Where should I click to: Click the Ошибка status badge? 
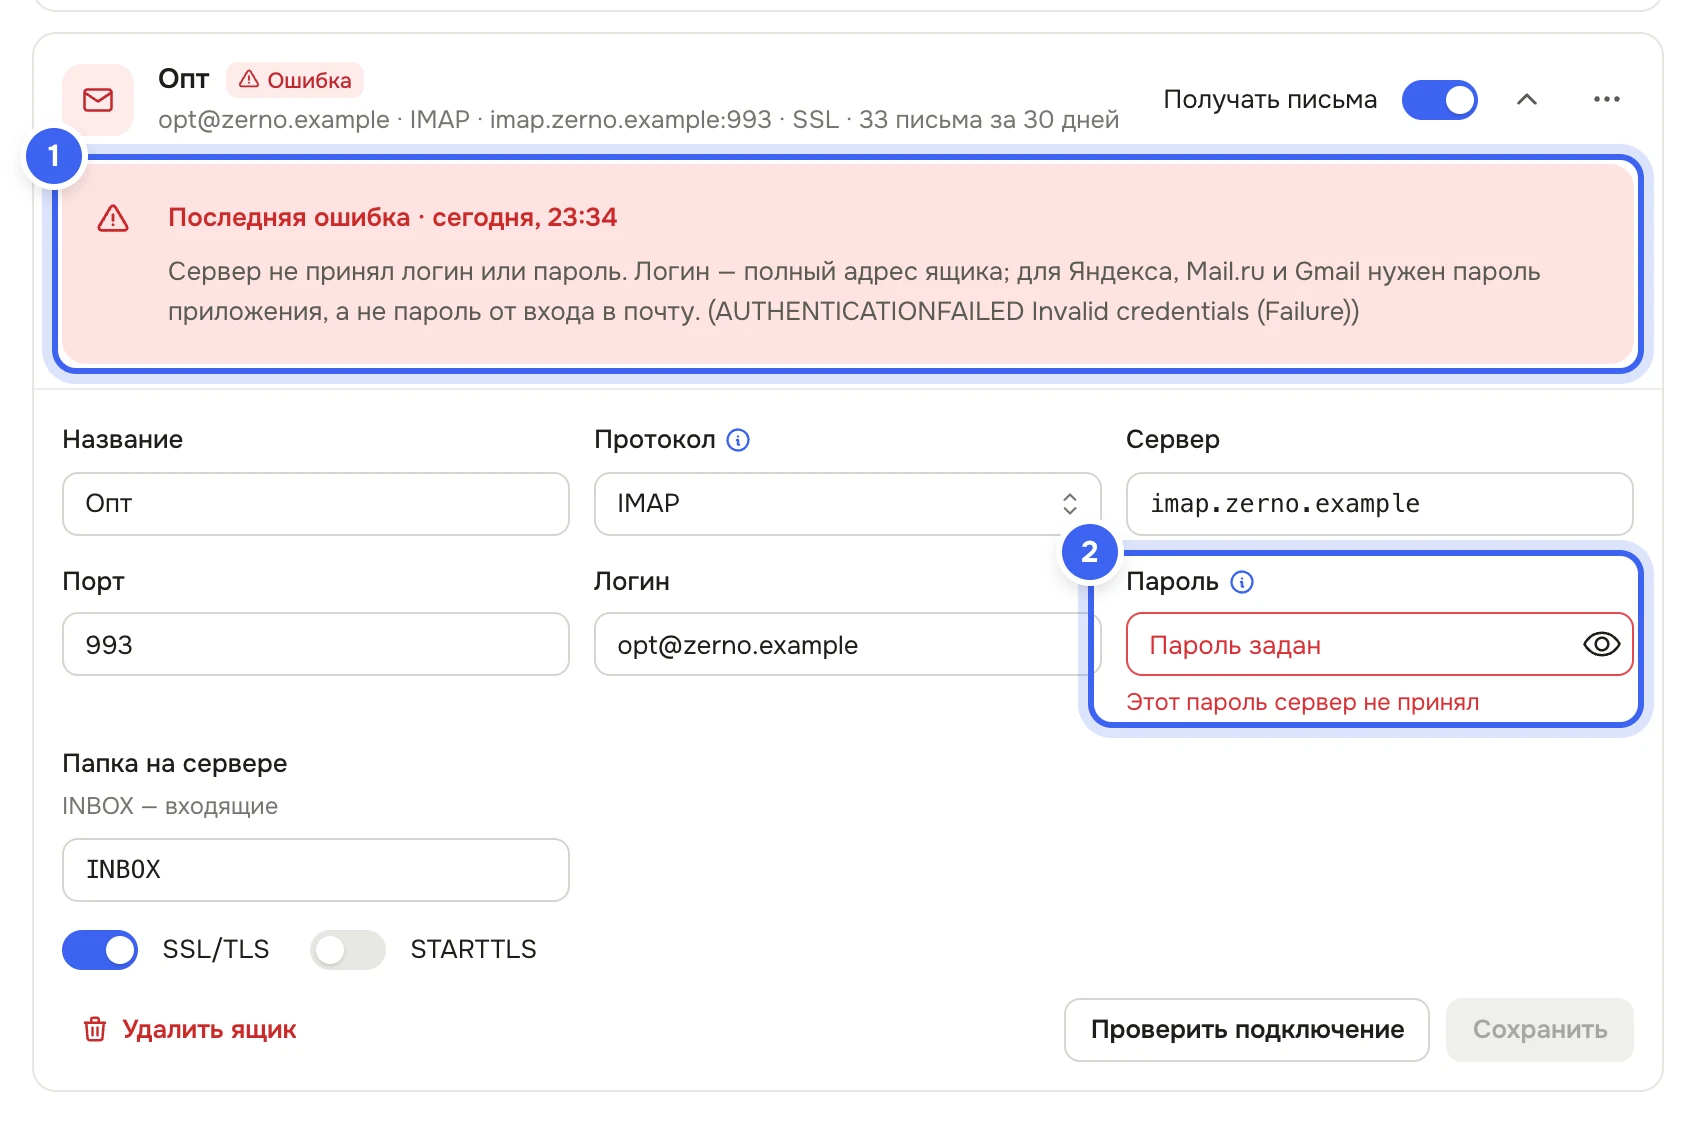point(295,80)
